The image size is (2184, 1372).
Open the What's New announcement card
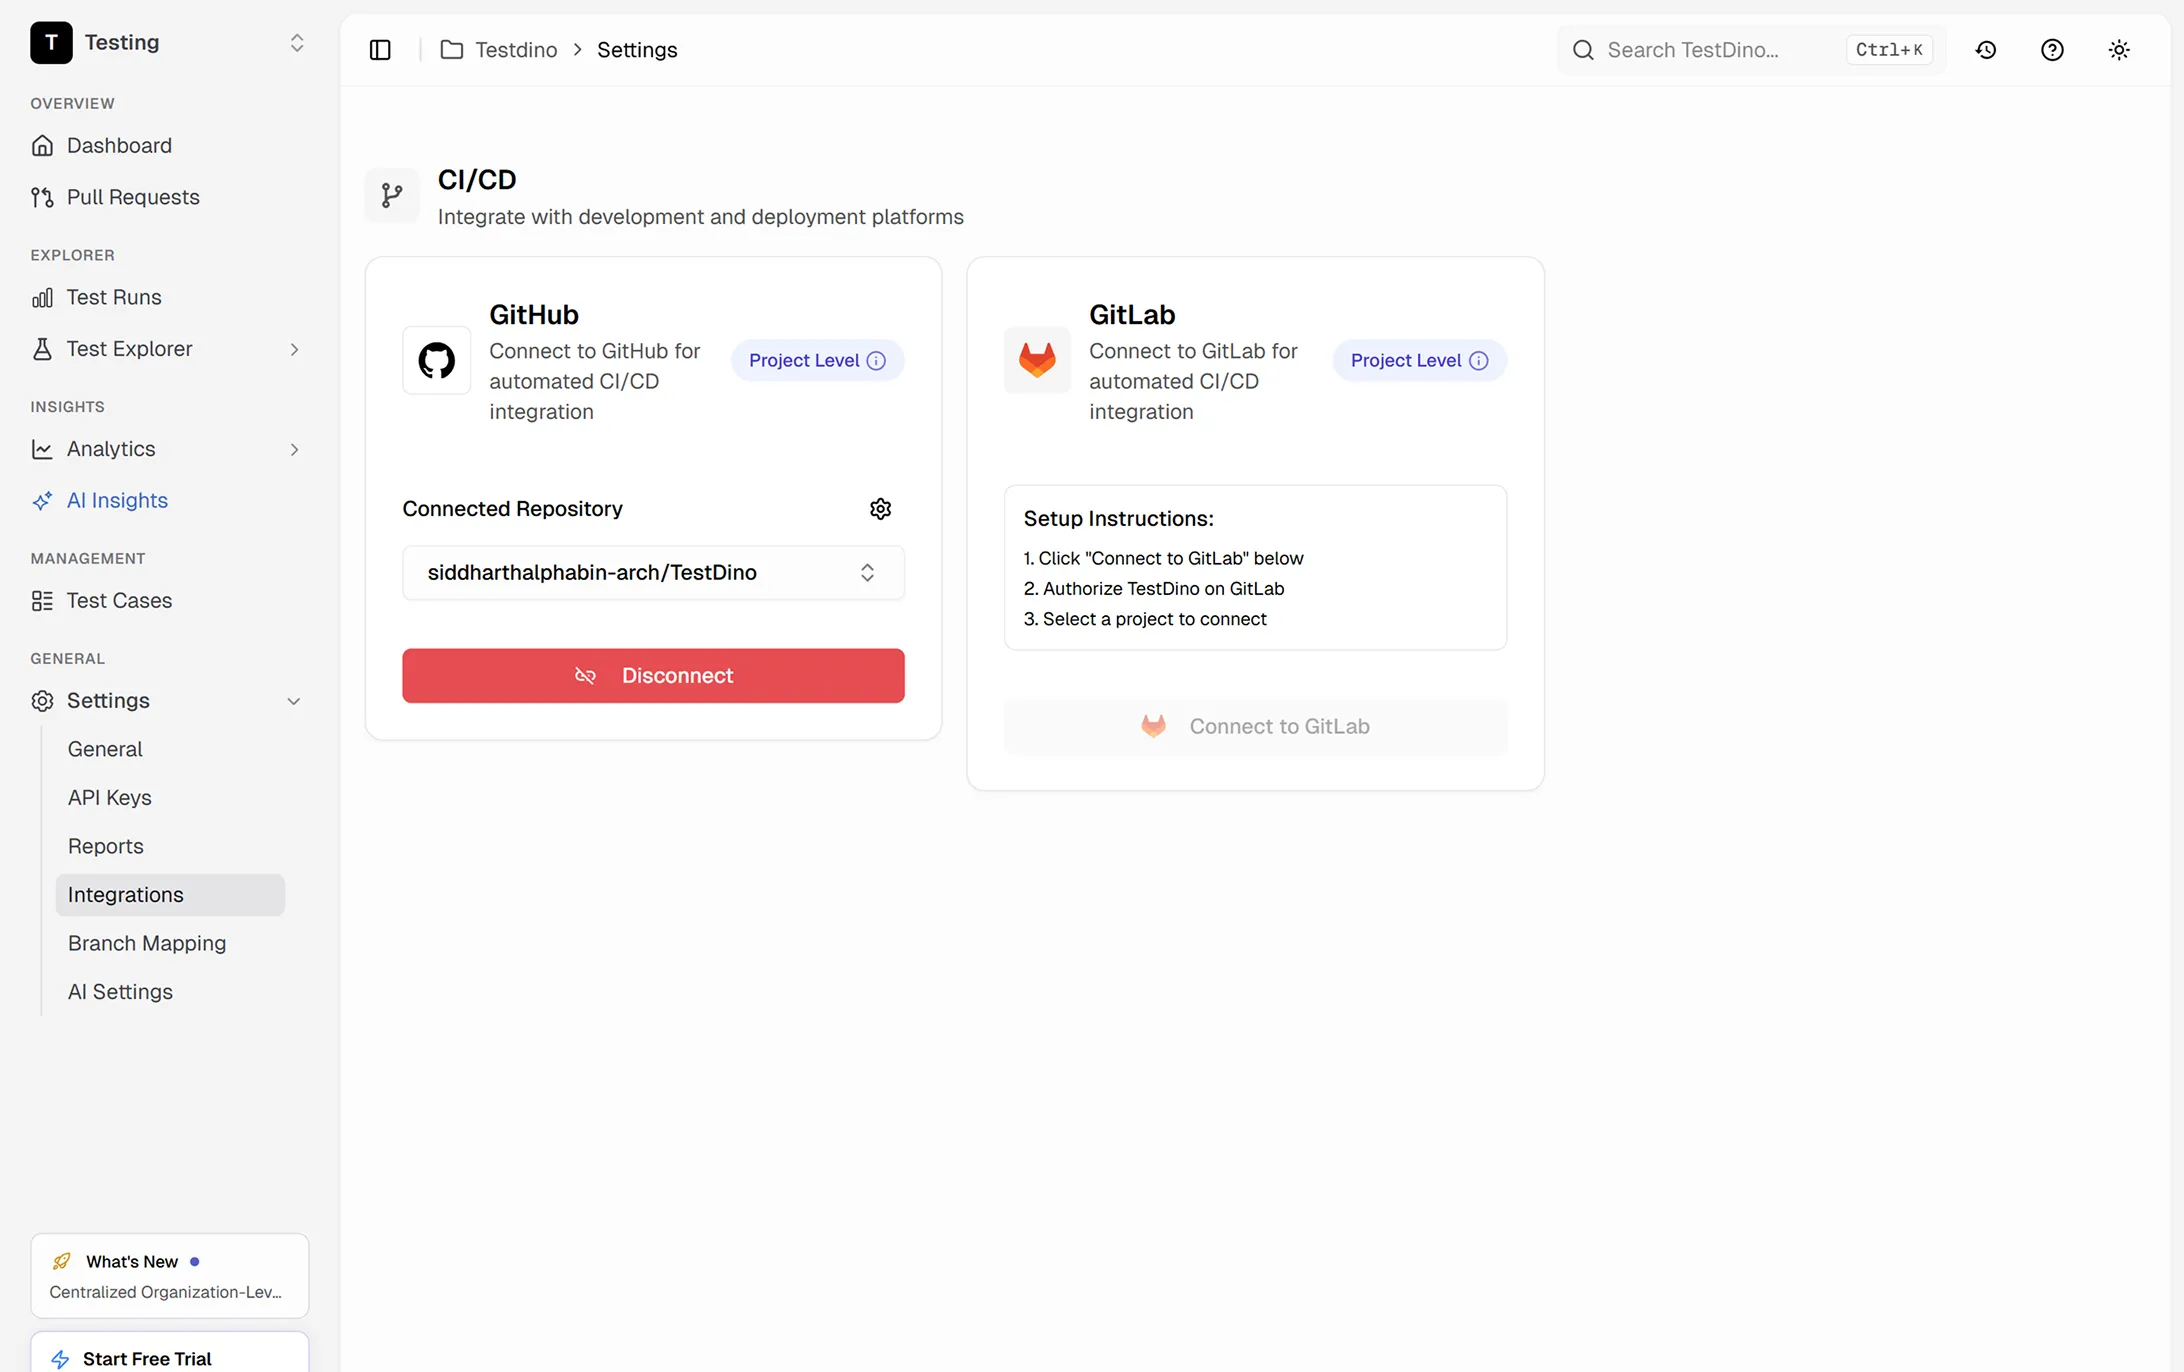[170, 1276]
